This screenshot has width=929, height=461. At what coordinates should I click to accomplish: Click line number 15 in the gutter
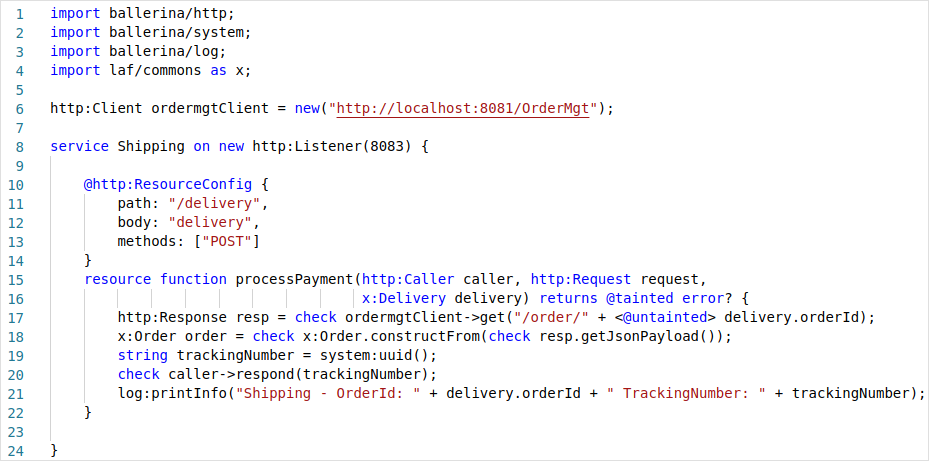click(16, 279)
